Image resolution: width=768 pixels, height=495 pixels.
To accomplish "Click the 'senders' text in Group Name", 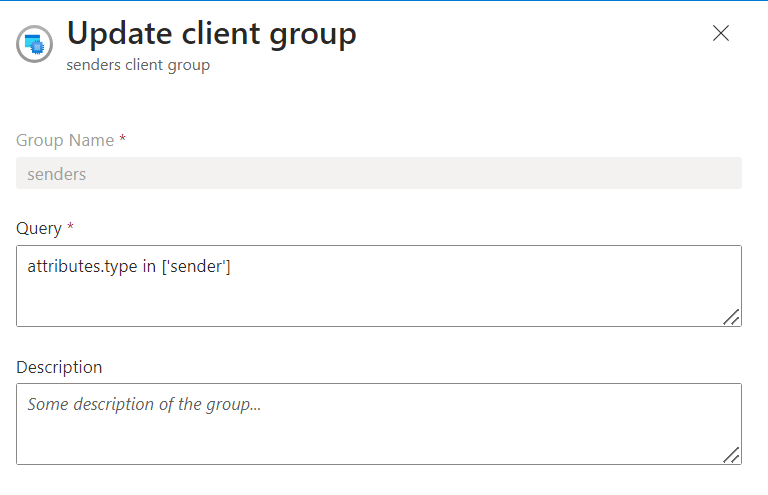I will point(57,174).
